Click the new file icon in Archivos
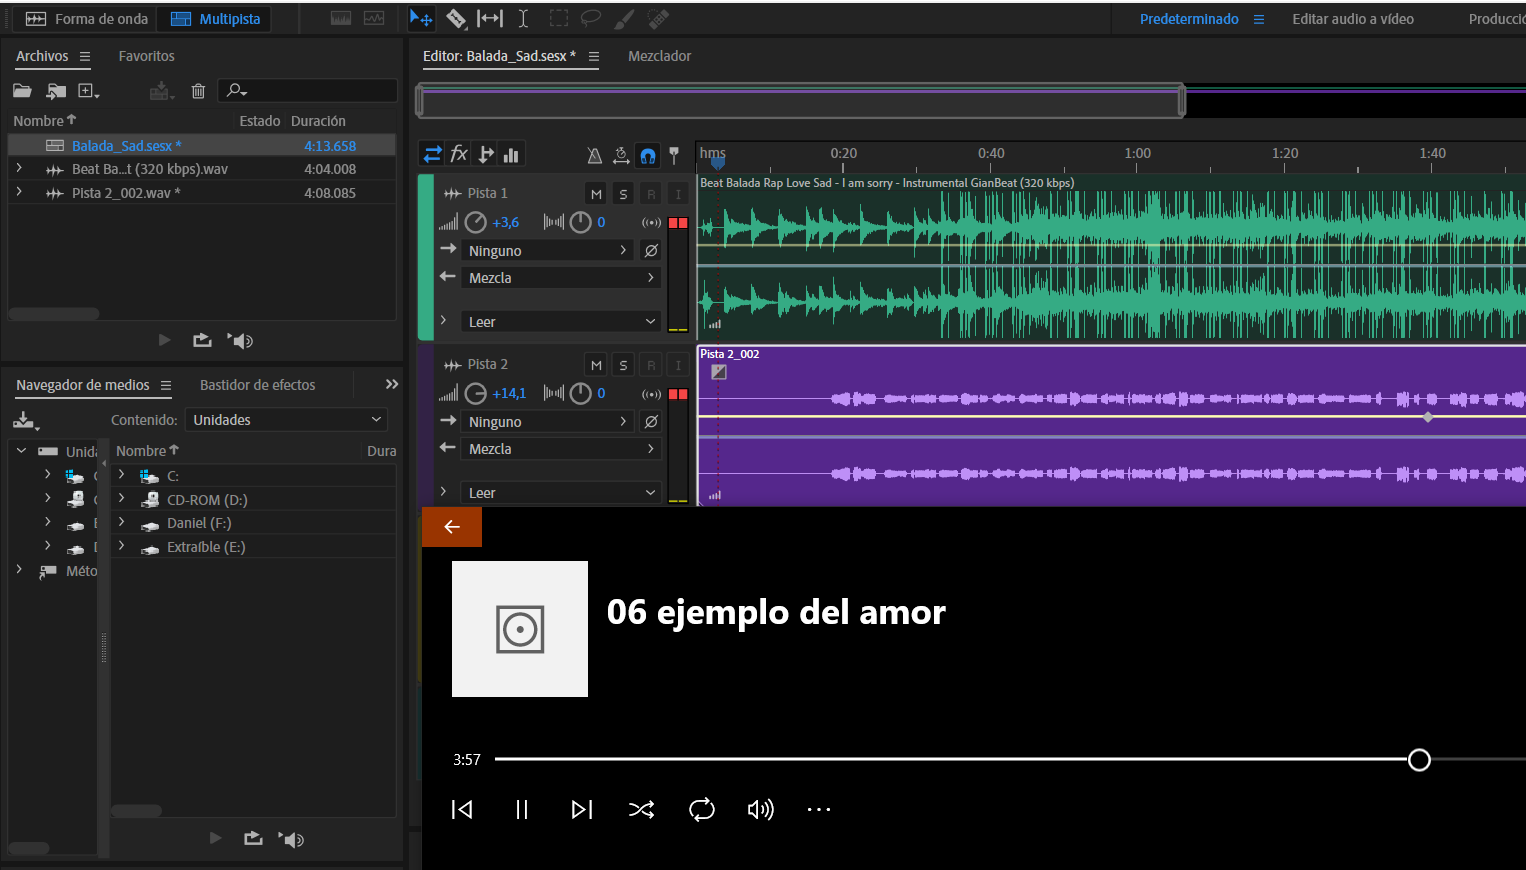1526x870 pixels. [89, 91]
